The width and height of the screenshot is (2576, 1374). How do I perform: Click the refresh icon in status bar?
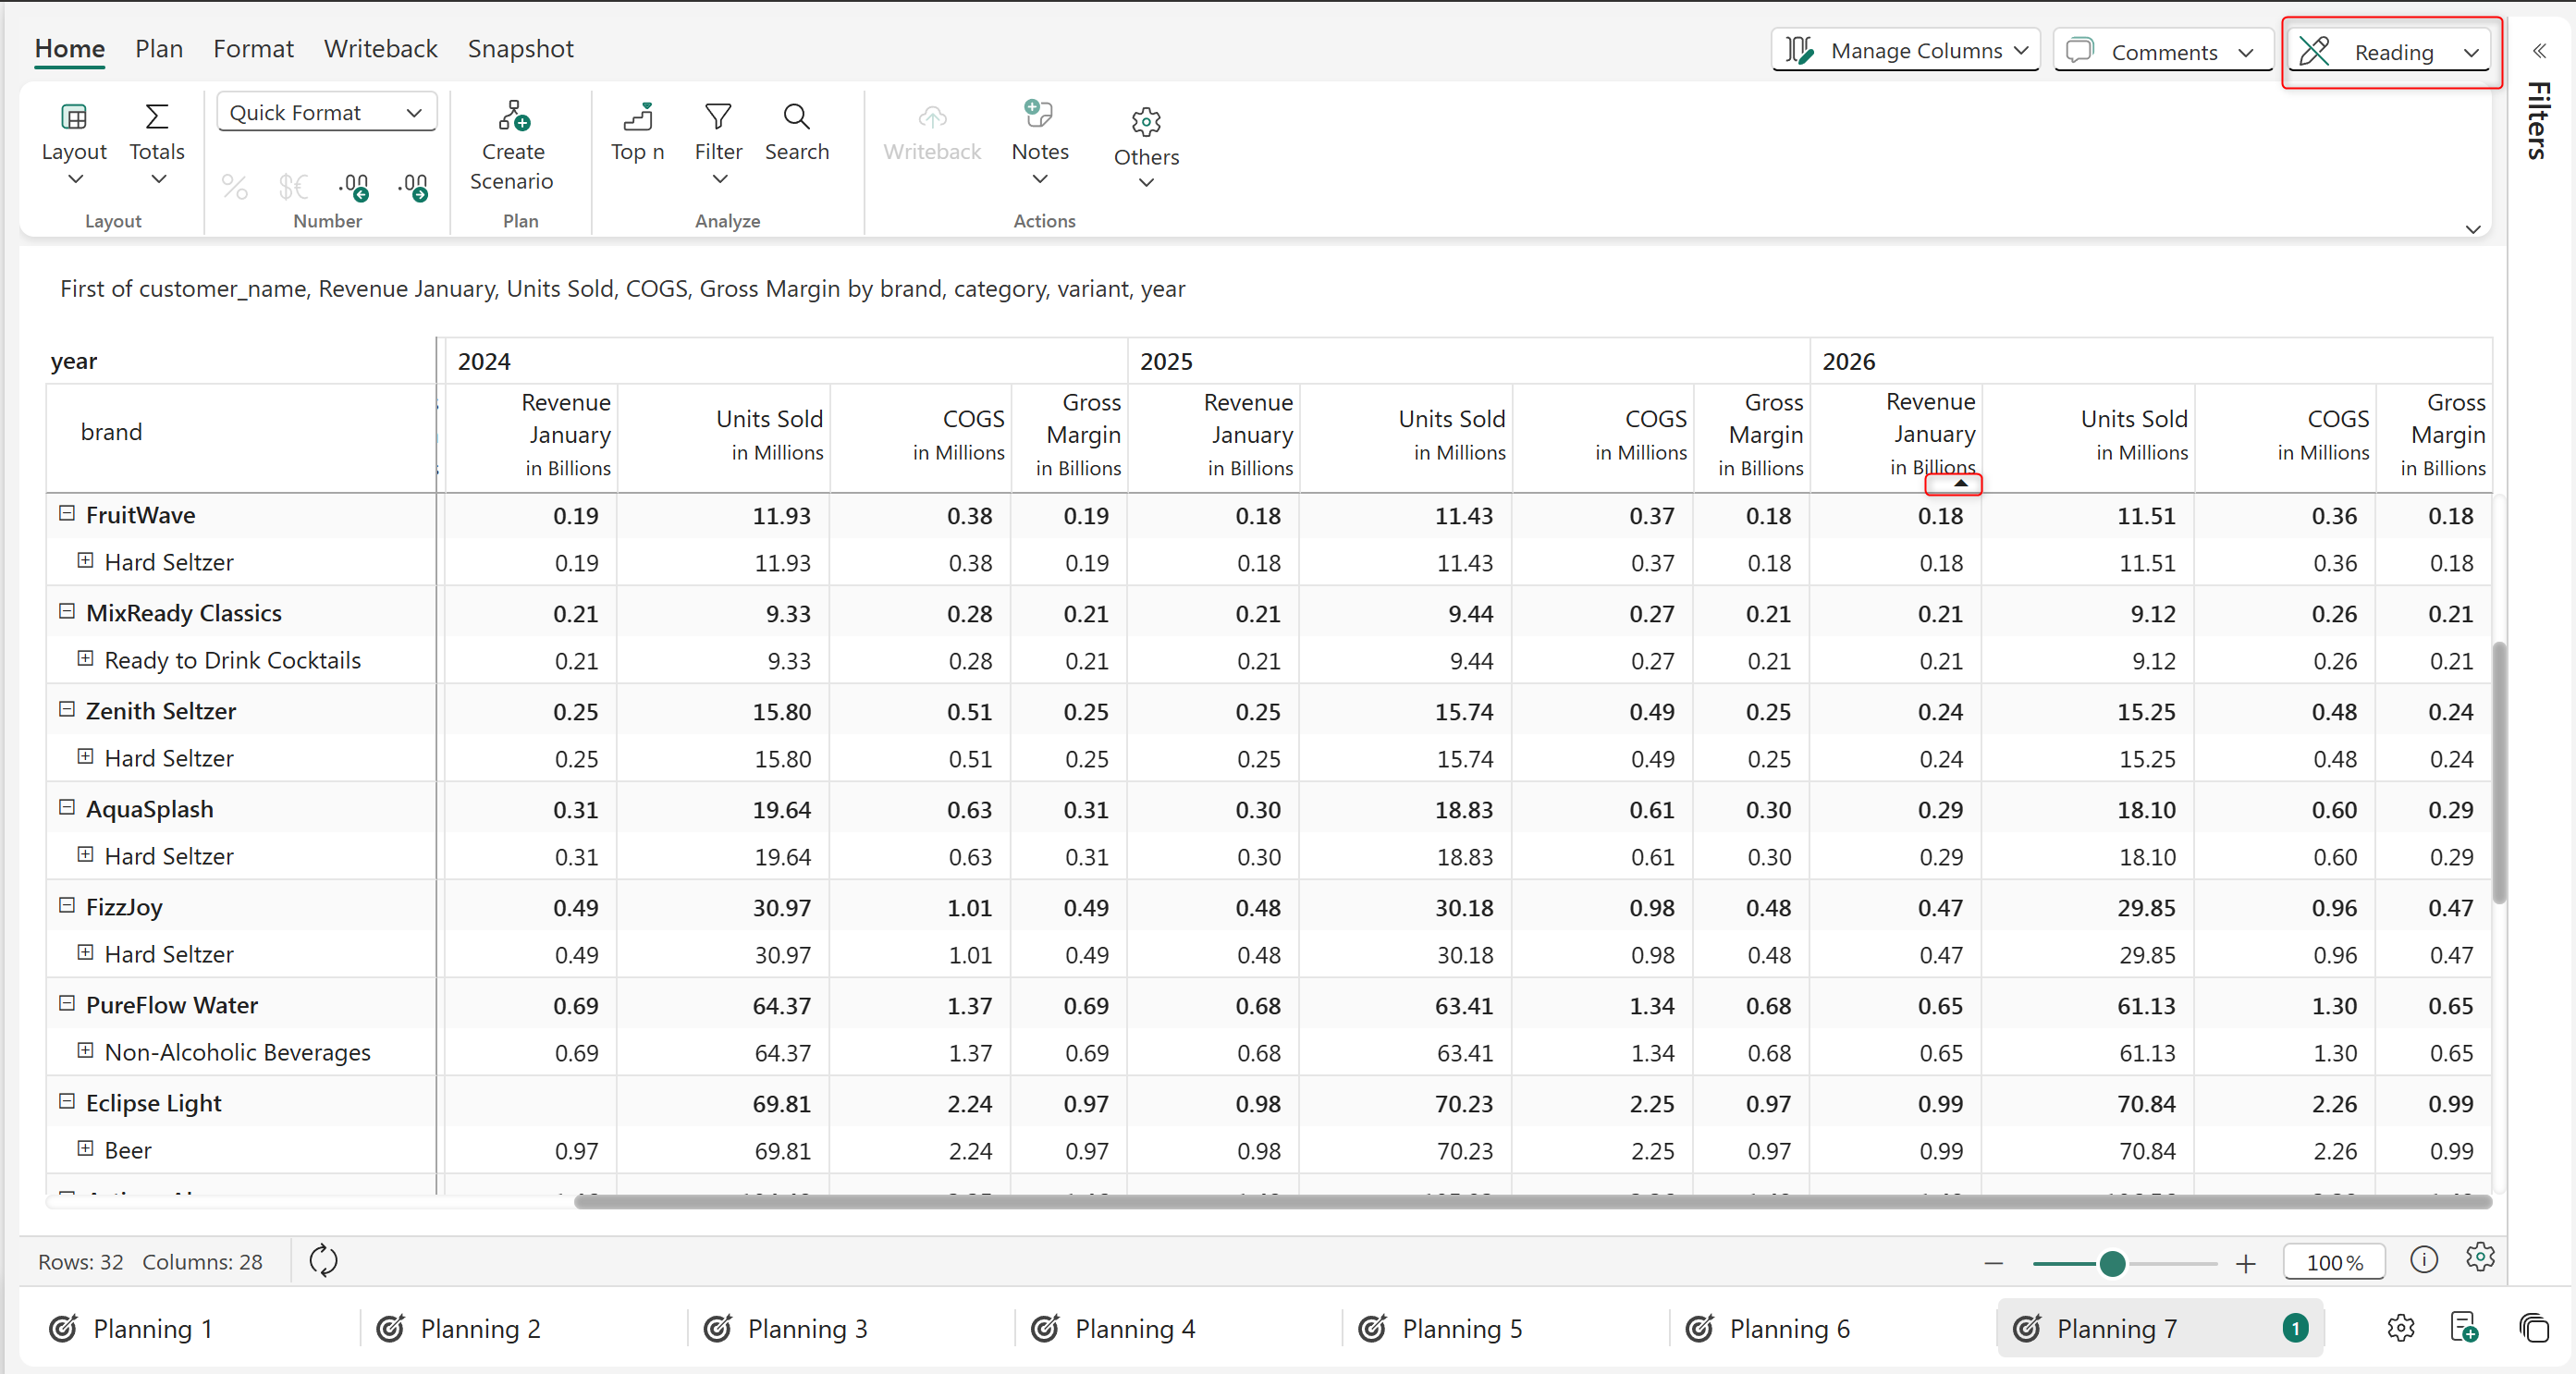tap(323, 1261)
